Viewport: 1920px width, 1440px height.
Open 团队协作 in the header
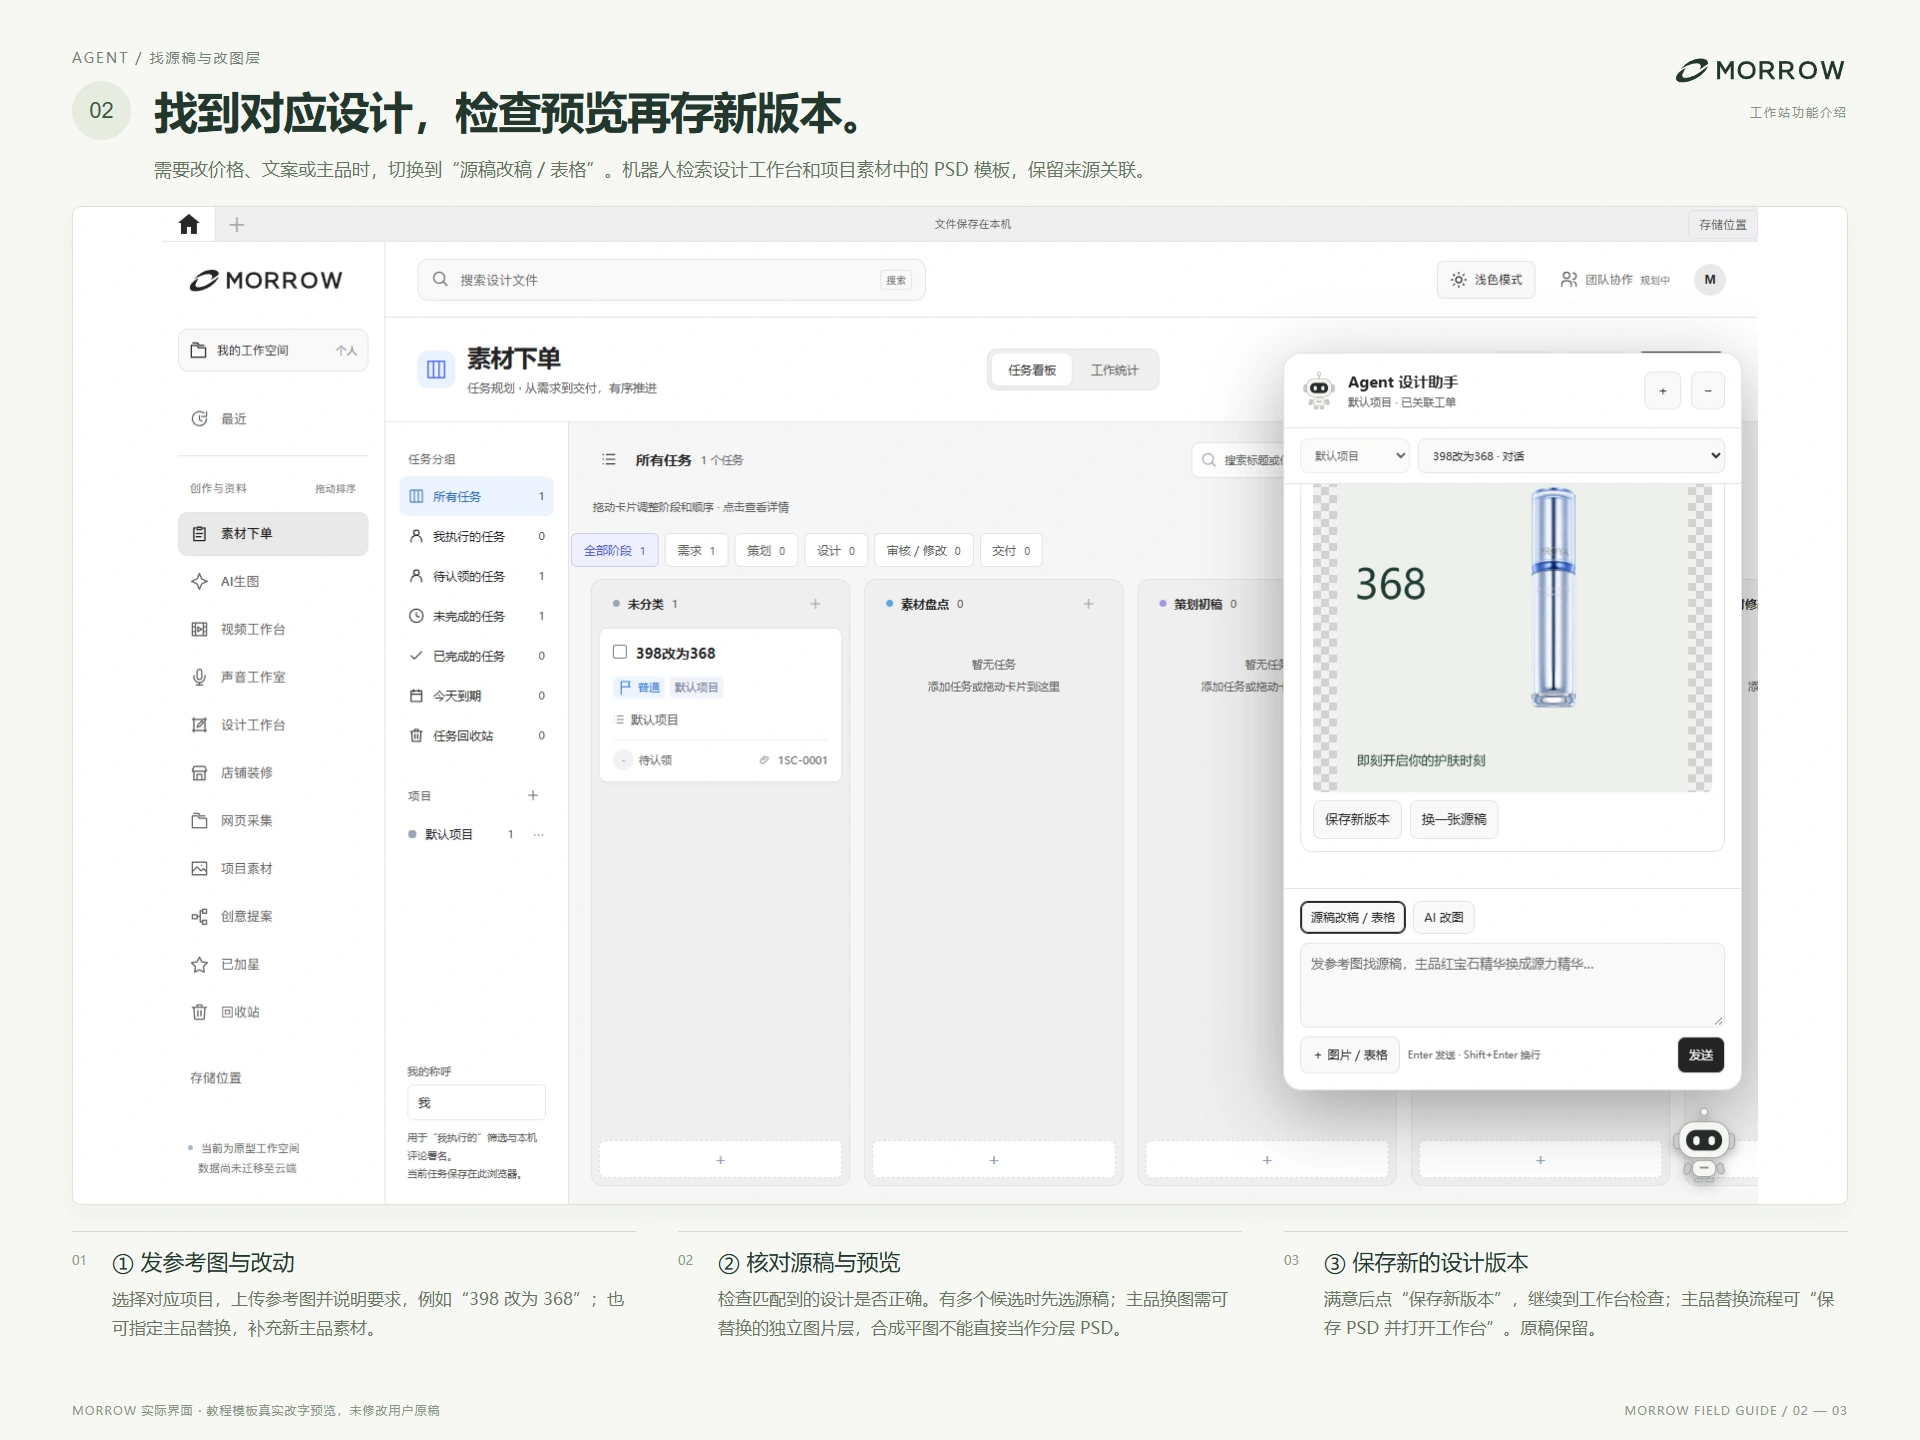pyautogui.click(x=1614, y=280)
